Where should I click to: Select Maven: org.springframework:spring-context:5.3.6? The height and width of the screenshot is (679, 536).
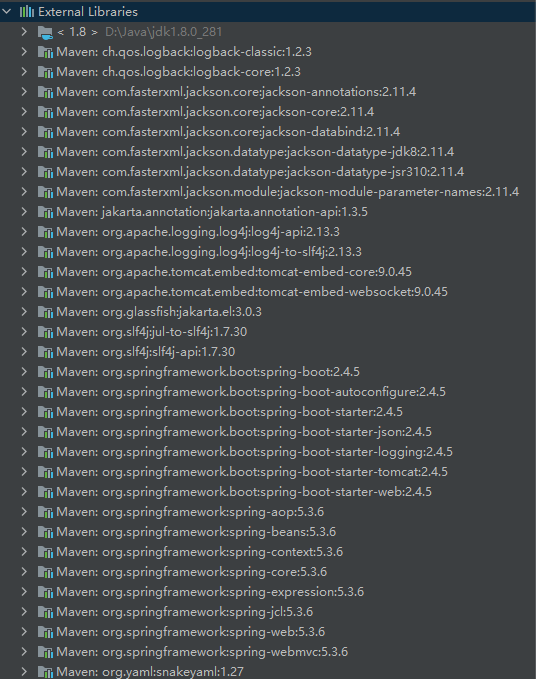[200, 552]
